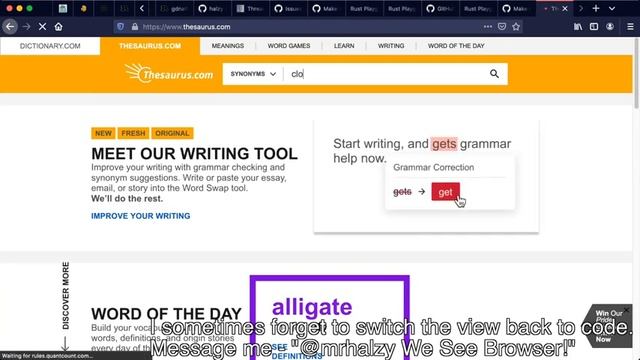
Task: Click the Grammar Correction label
Action: click(x=433, y=167)
